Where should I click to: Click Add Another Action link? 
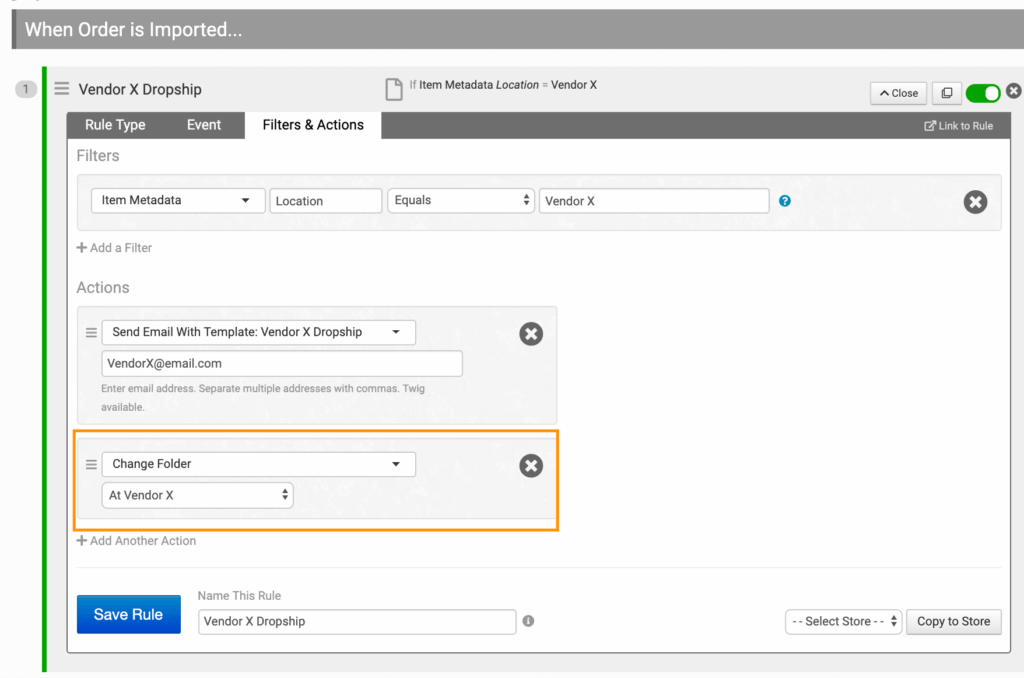click(x=137, y=541)
